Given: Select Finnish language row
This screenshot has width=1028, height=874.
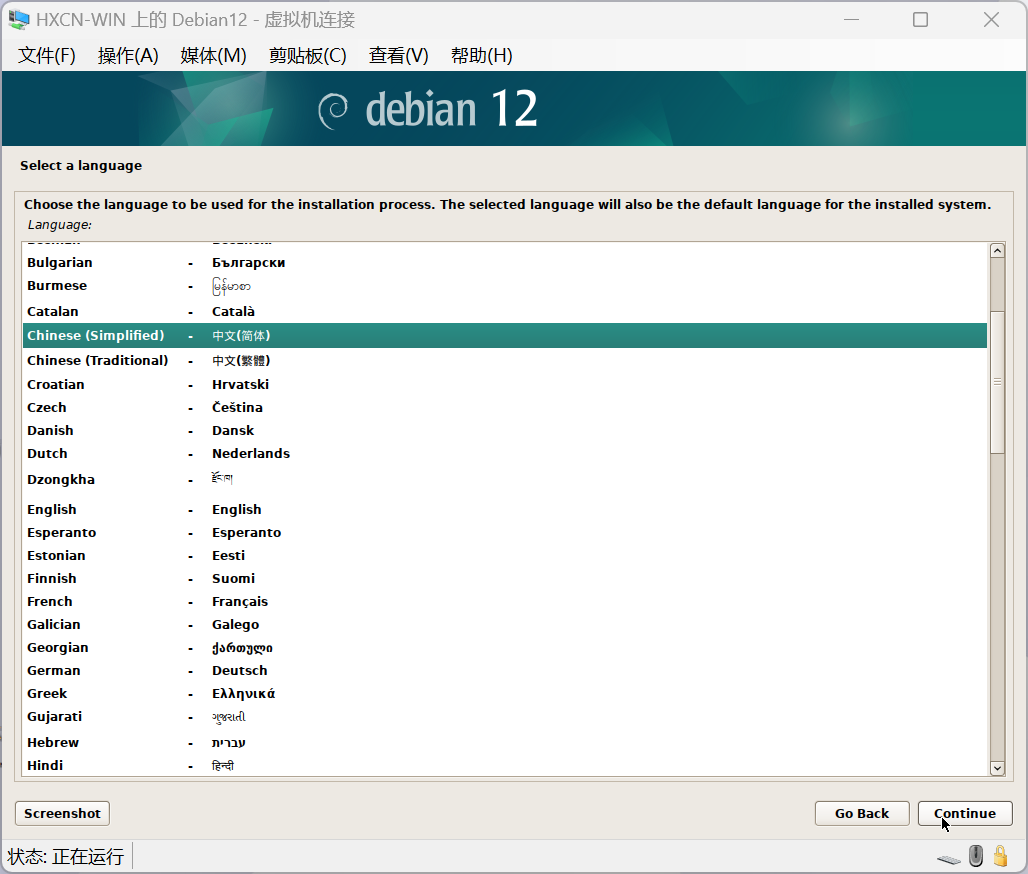Looking at the screenshot, I should click(505, 578).
